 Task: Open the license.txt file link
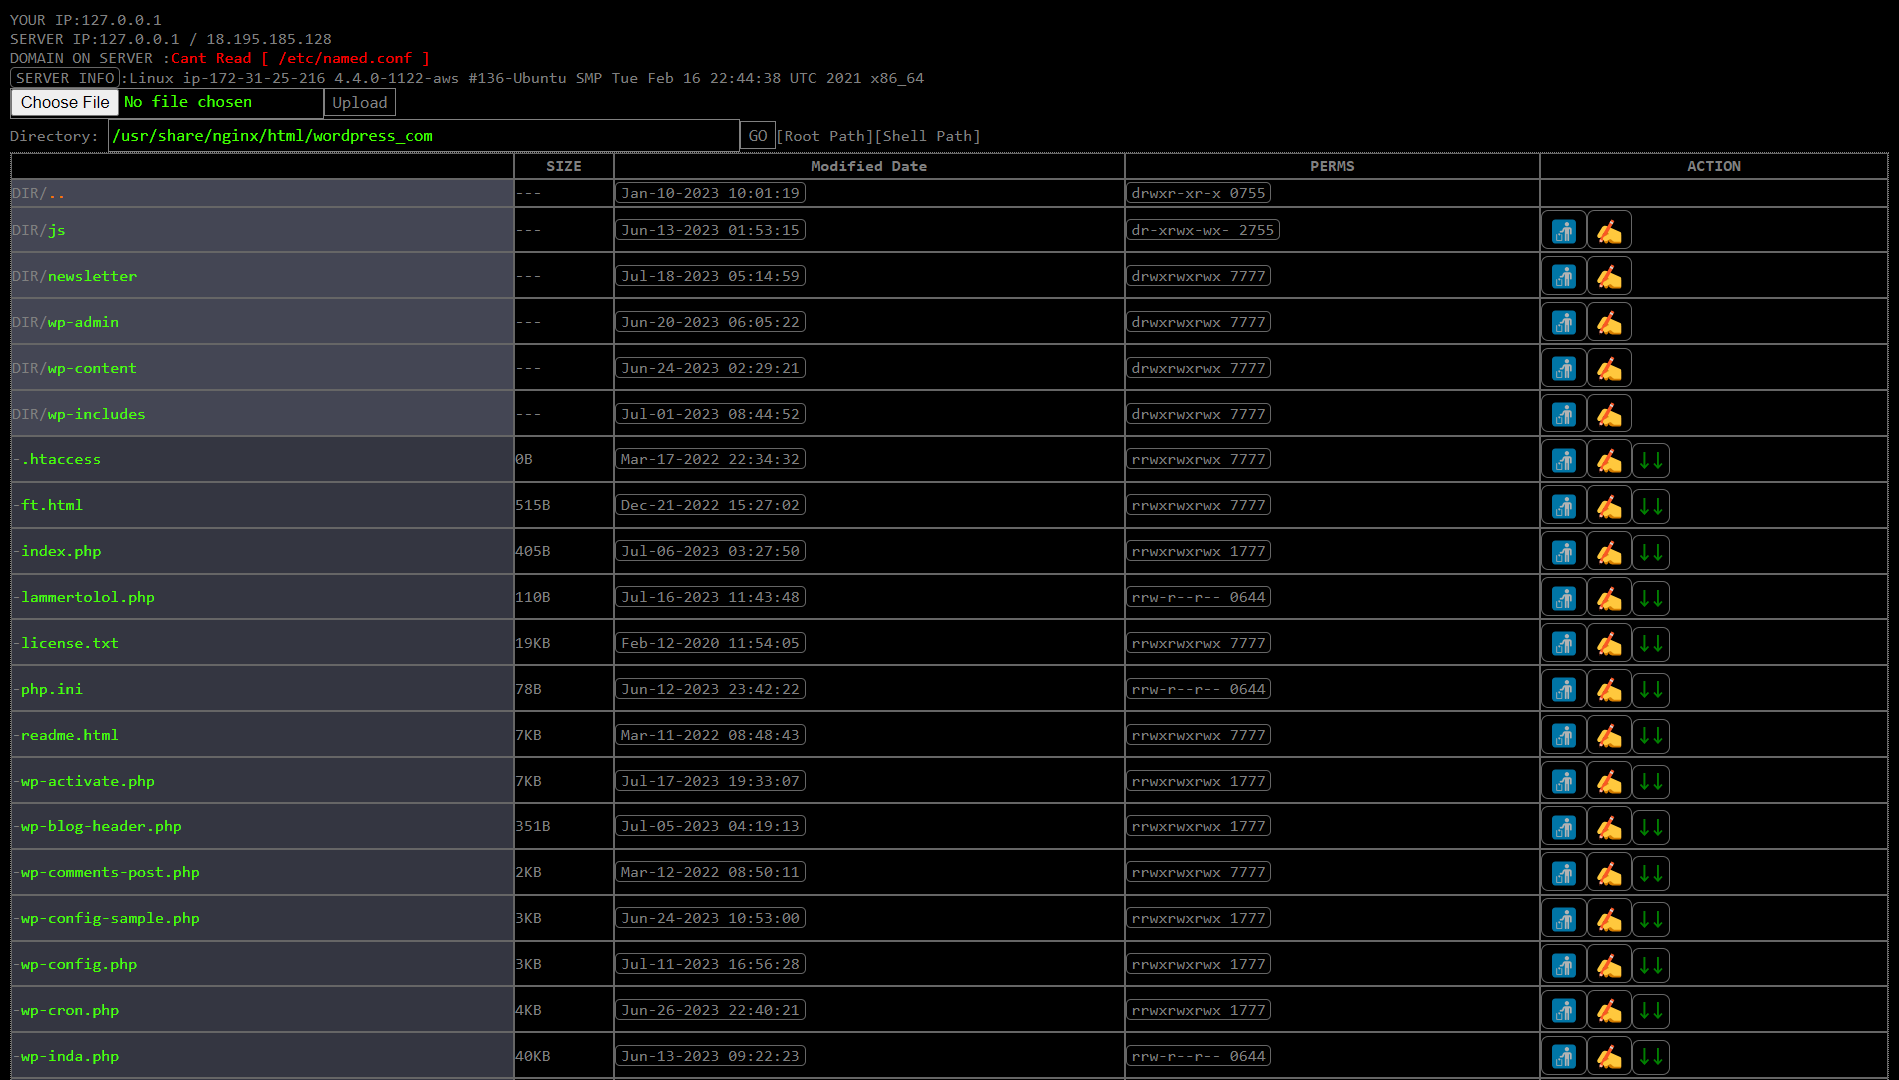click(70, 643)
